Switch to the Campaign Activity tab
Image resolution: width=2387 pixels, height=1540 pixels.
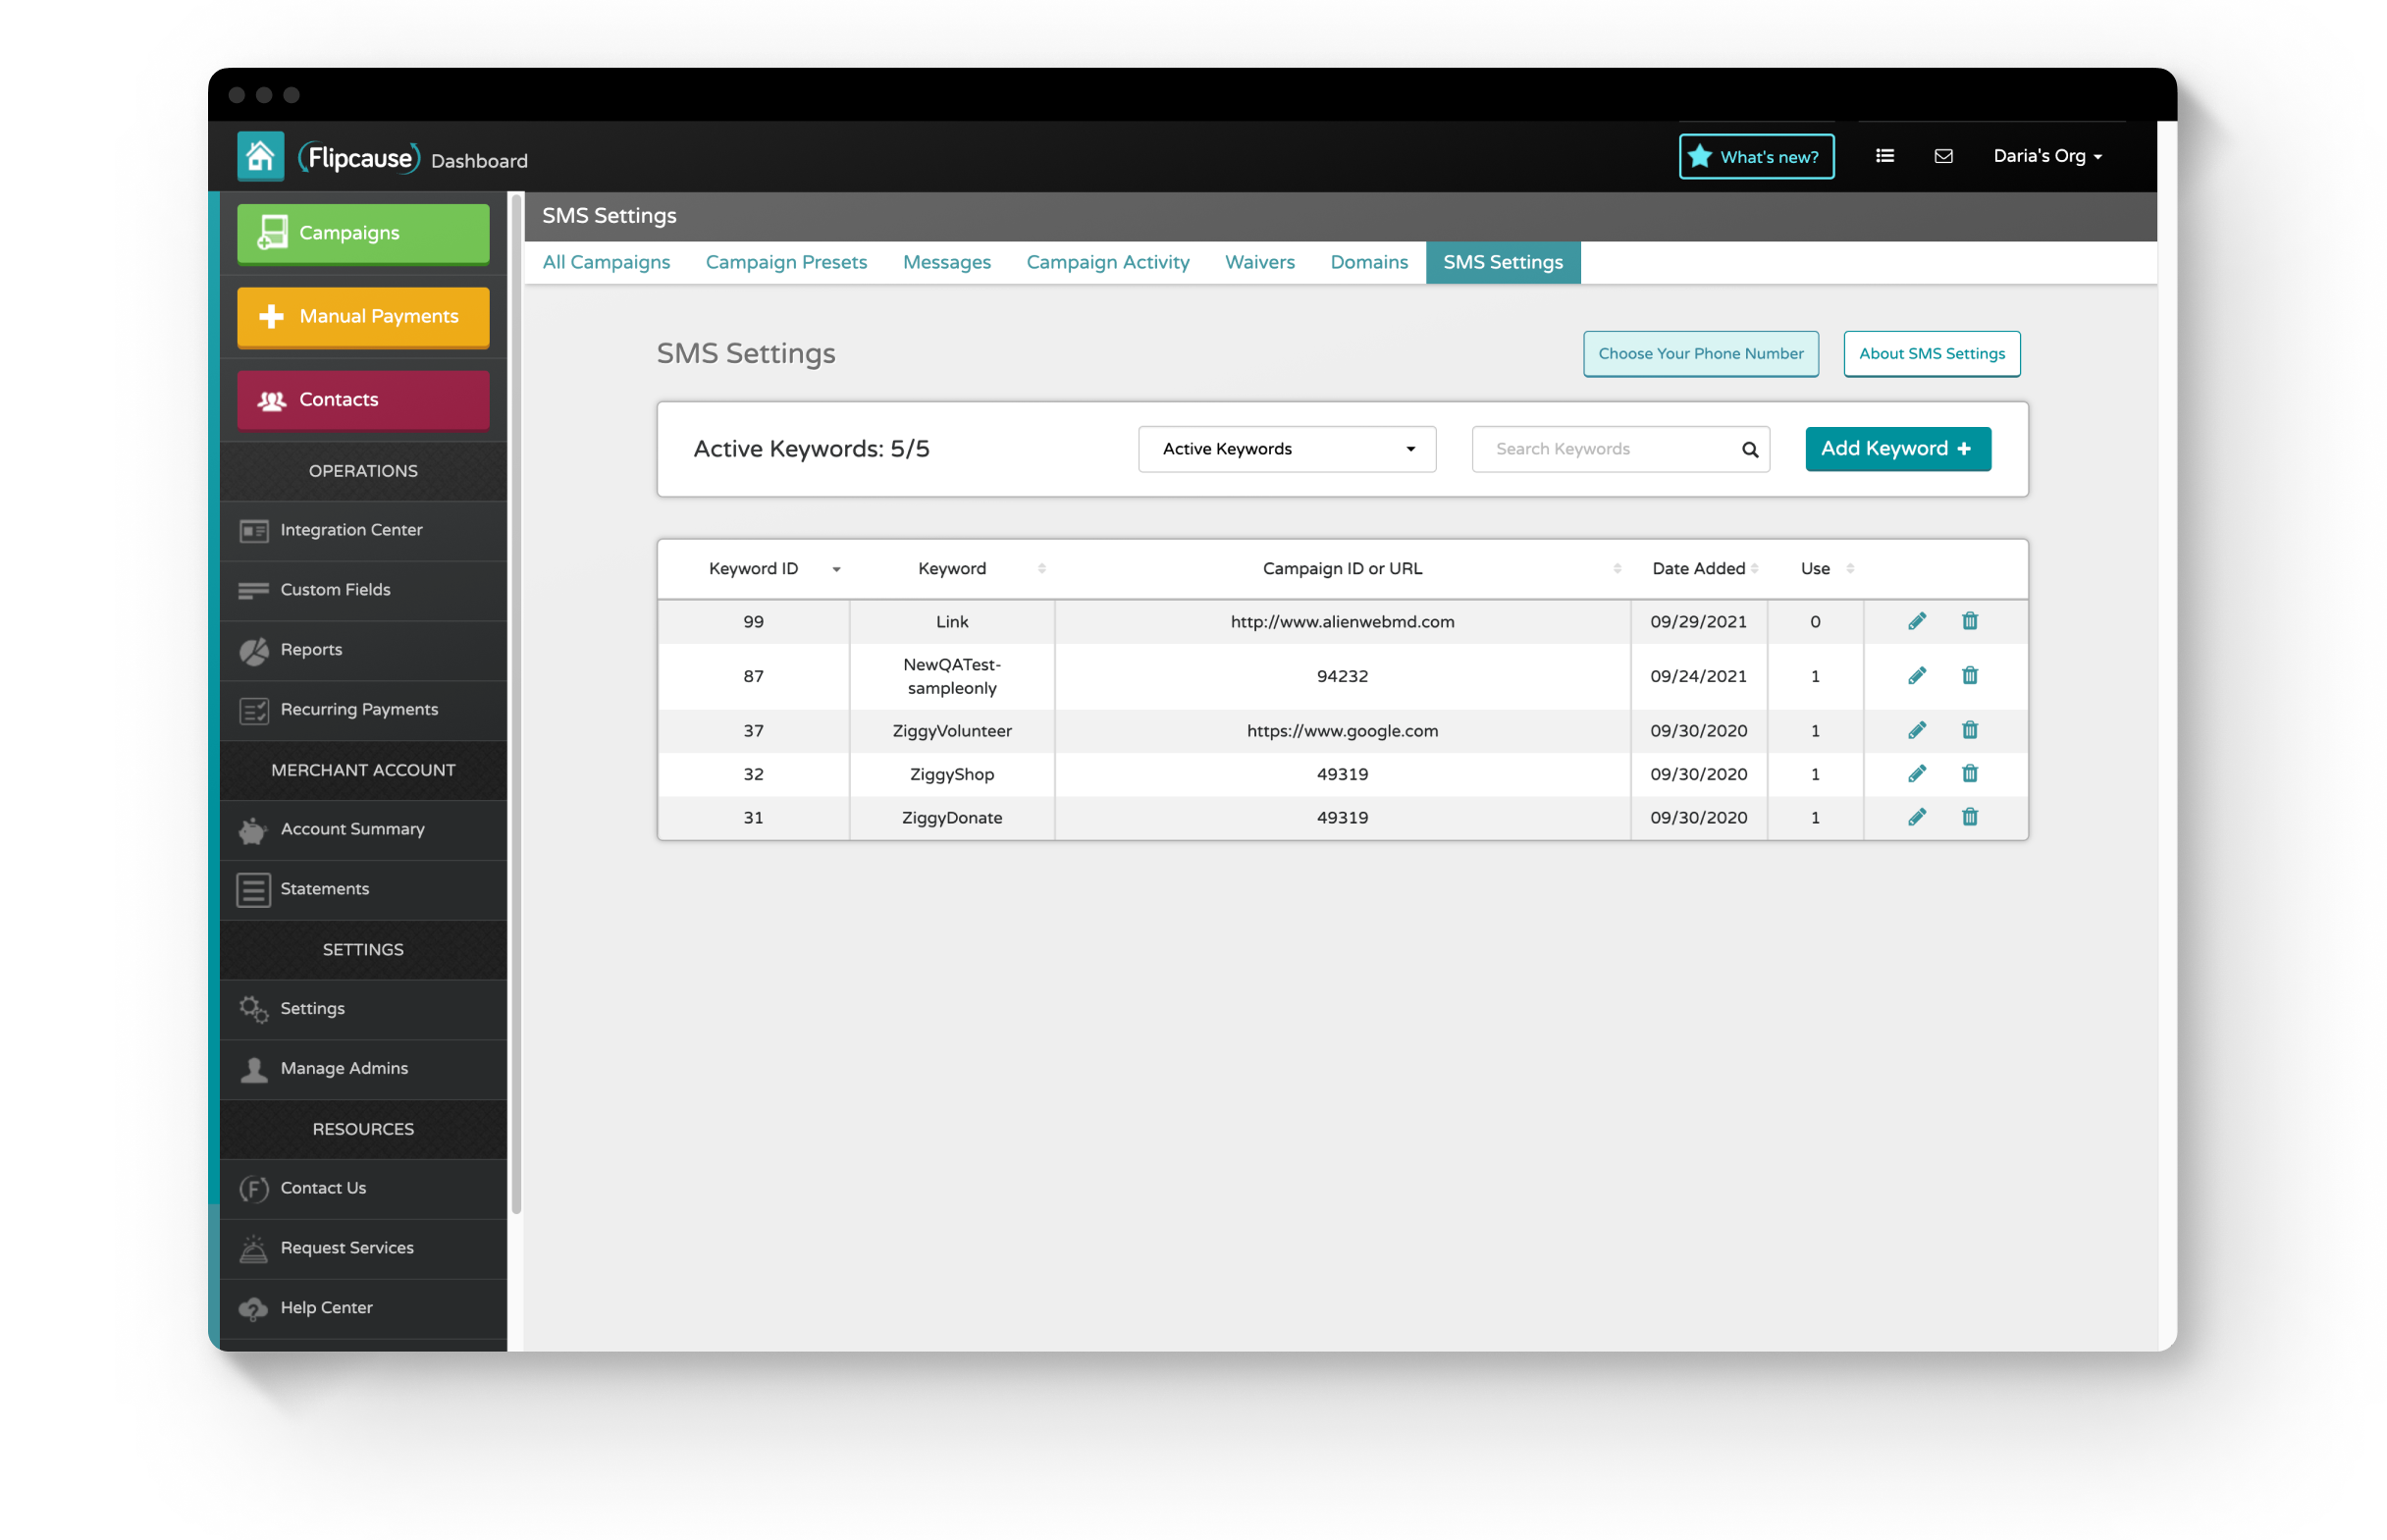[1107, 262]
